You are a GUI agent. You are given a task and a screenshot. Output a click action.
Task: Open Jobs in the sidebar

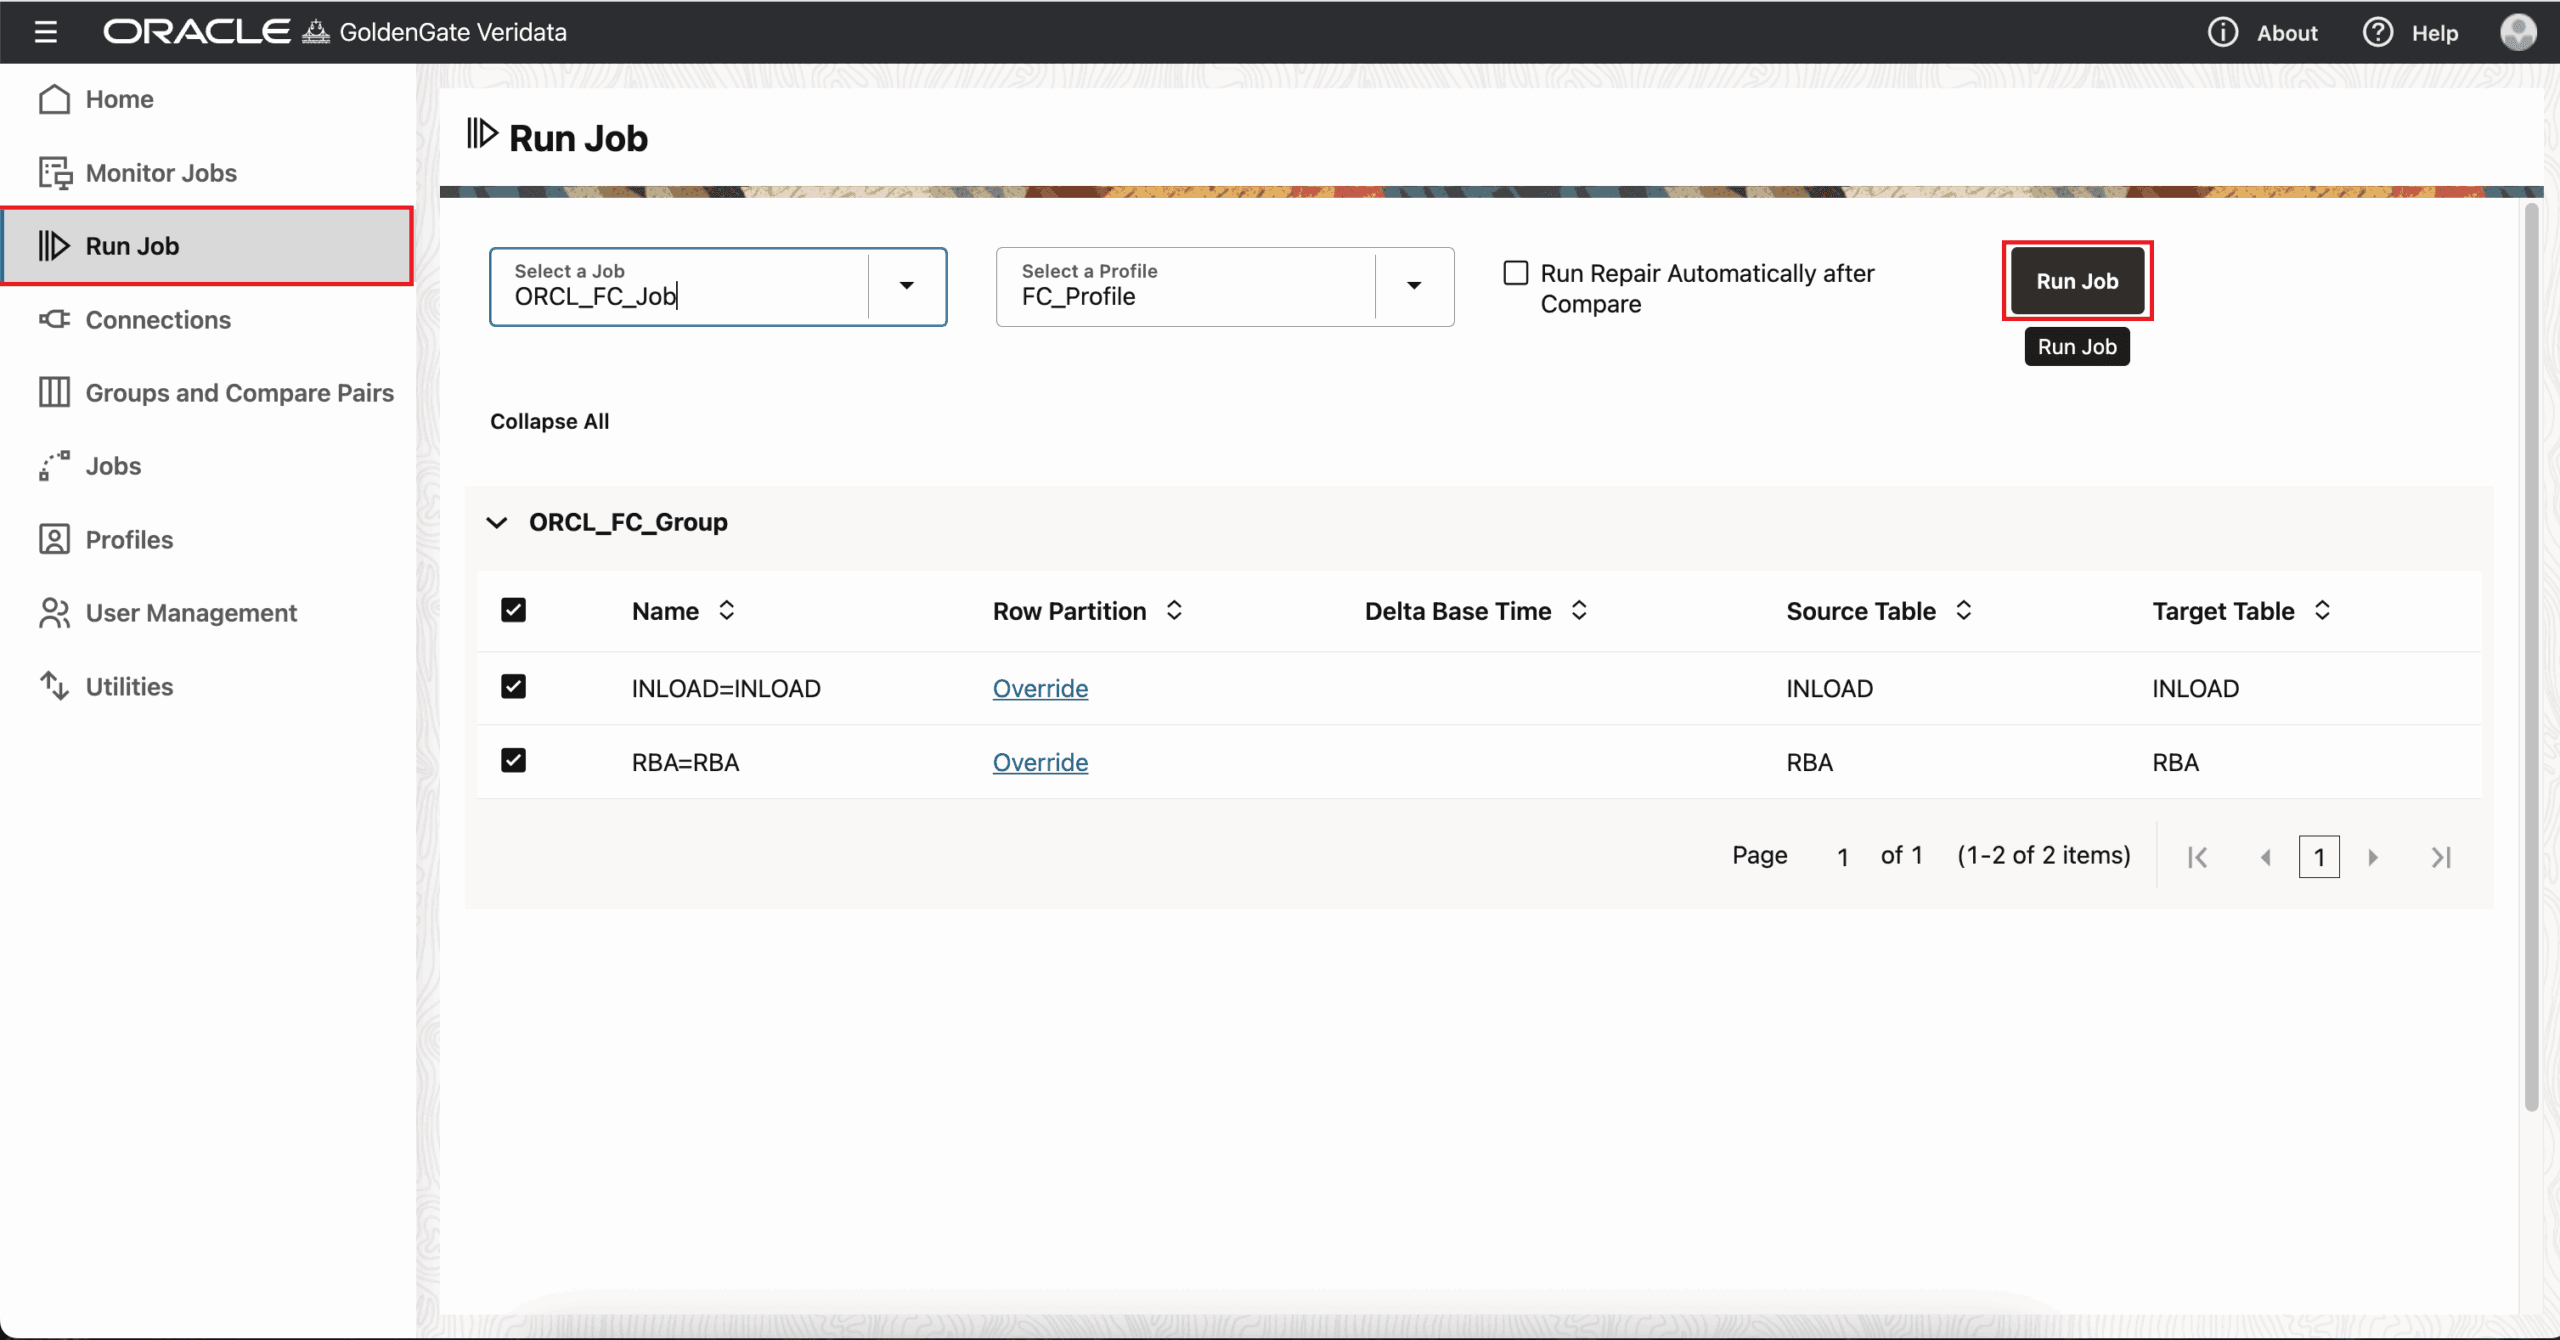pos(208,466)
